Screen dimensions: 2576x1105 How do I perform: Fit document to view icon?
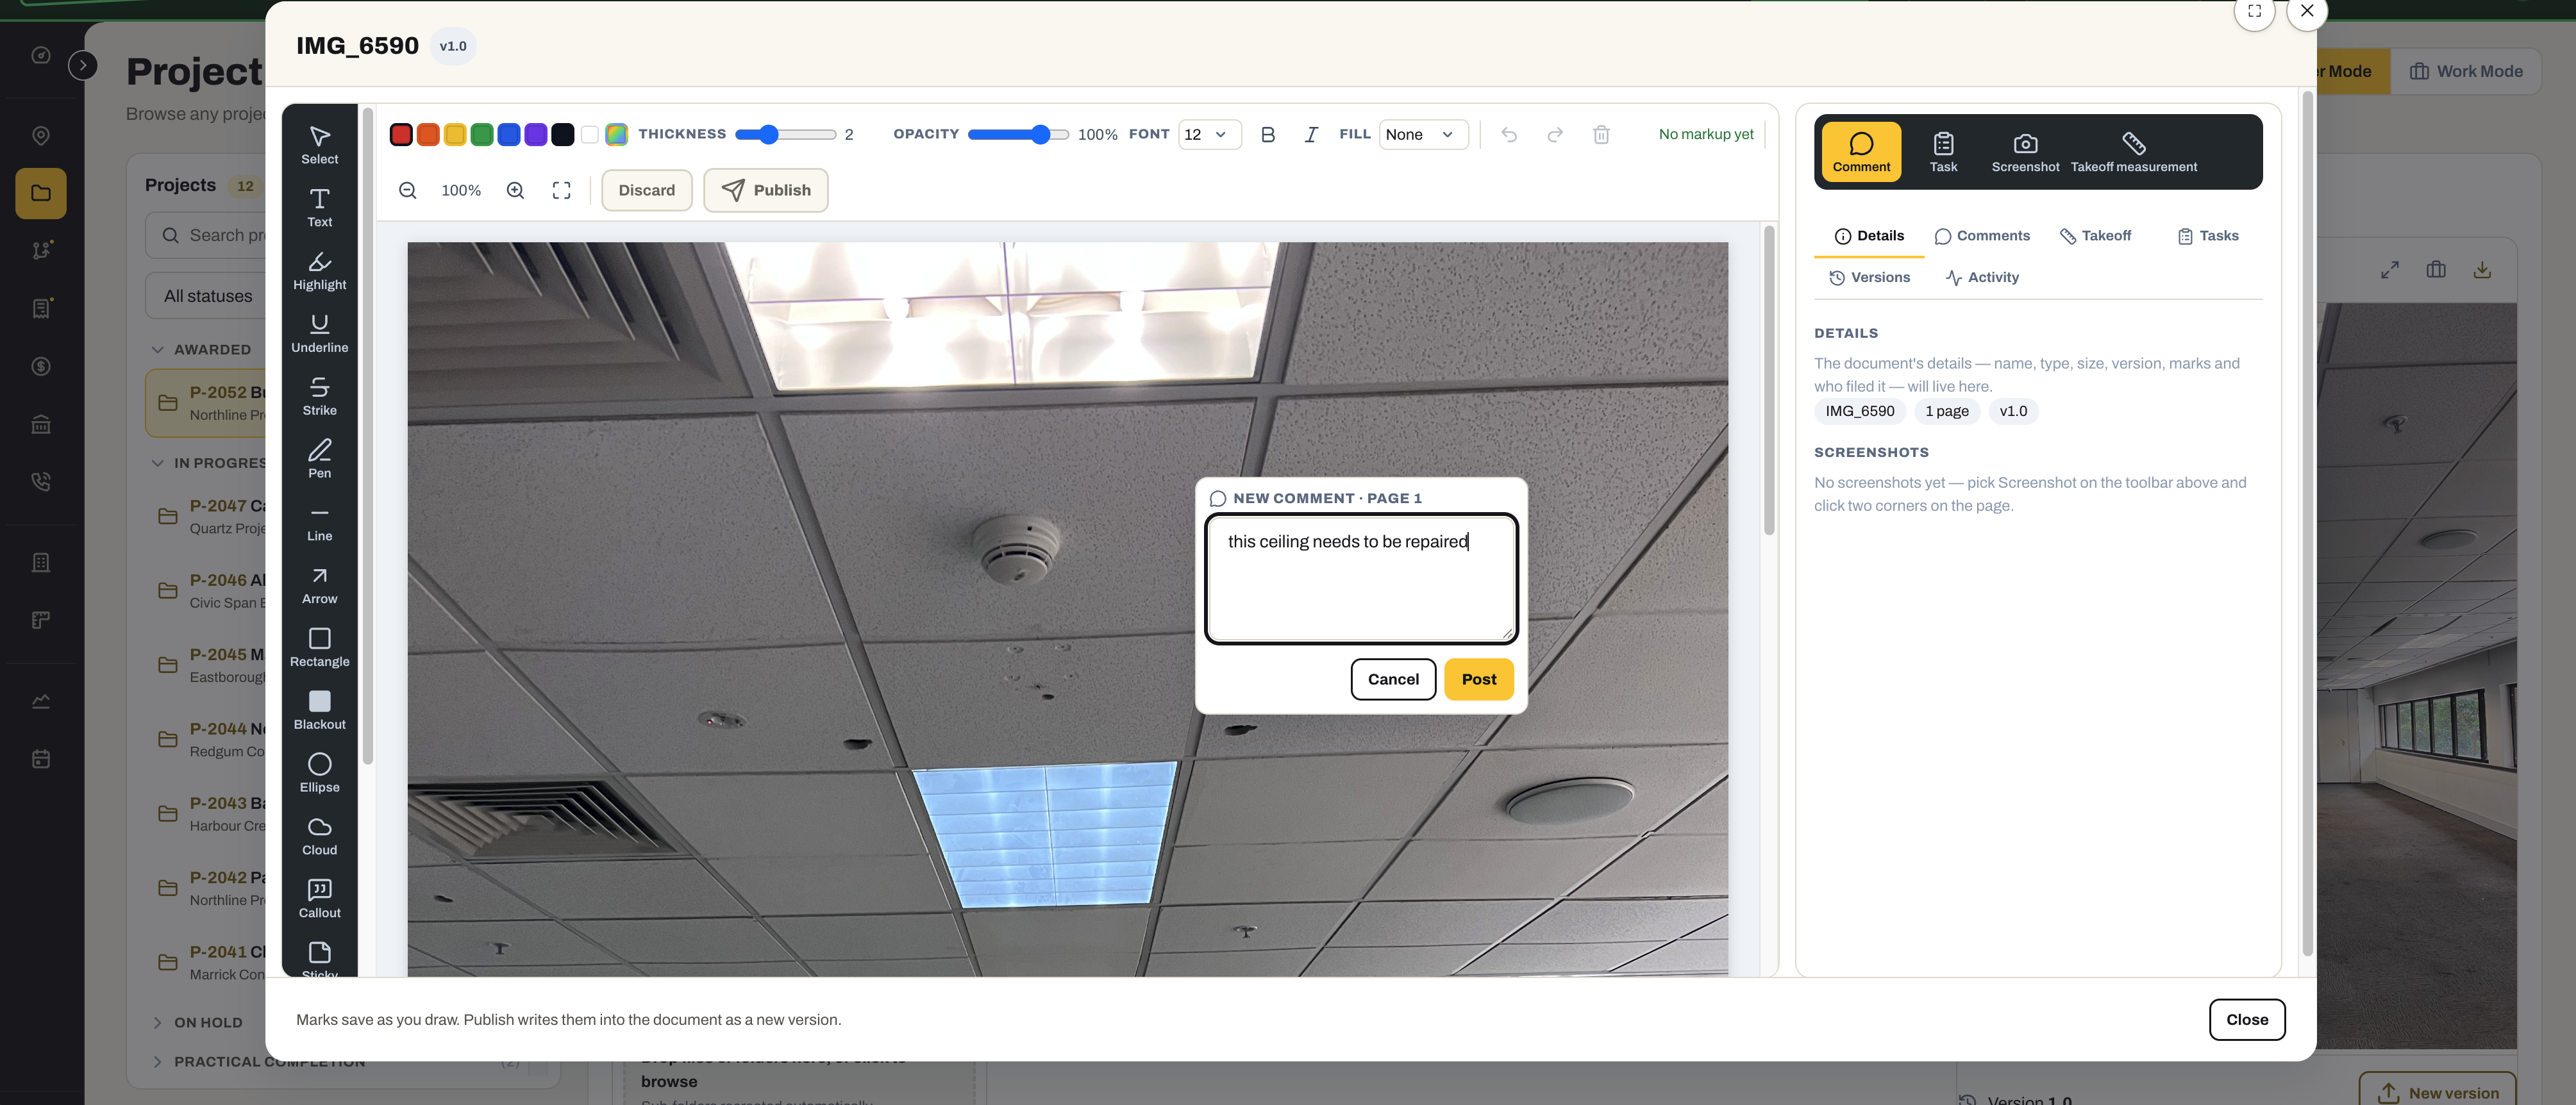click(x=562, y=190)
